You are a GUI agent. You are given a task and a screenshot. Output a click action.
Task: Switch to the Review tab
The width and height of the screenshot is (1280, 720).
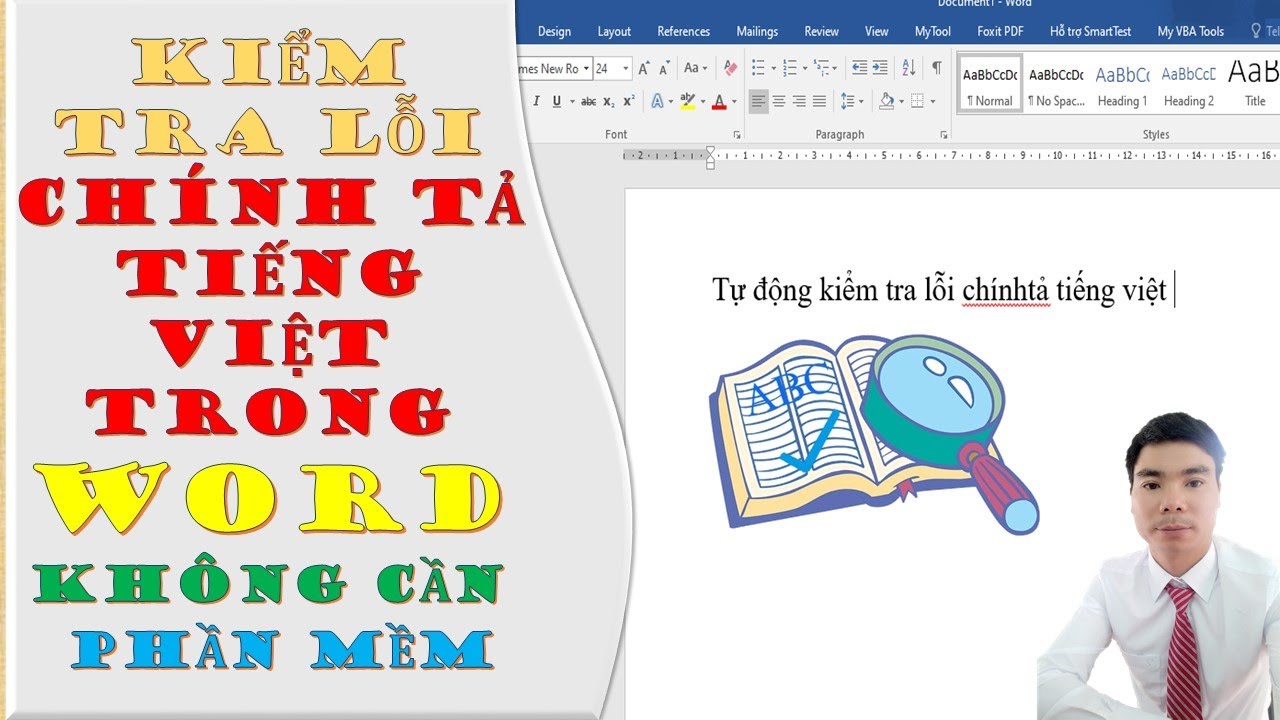tap(821, 31)
